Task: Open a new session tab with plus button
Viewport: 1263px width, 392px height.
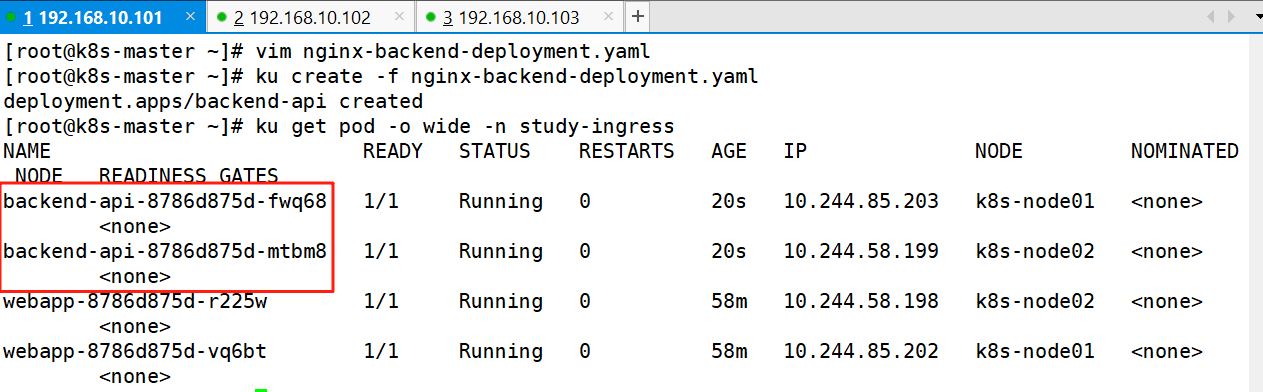Action: point(637,17)
